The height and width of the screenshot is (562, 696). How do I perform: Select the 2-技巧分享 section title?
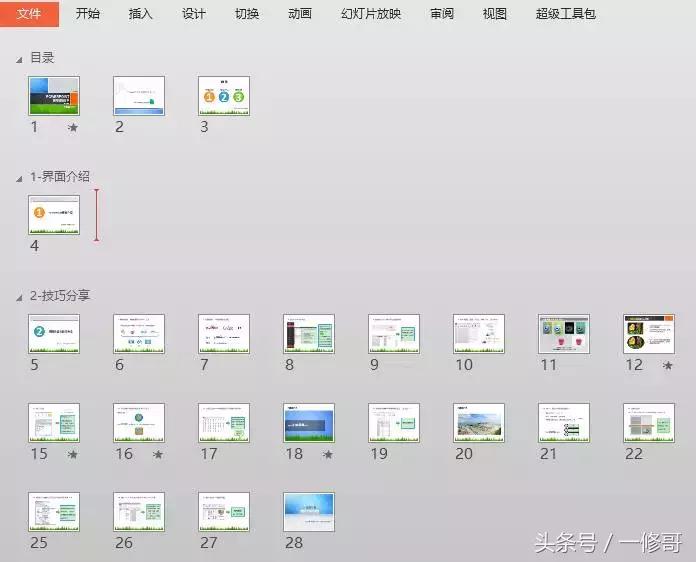pos(60,296)
